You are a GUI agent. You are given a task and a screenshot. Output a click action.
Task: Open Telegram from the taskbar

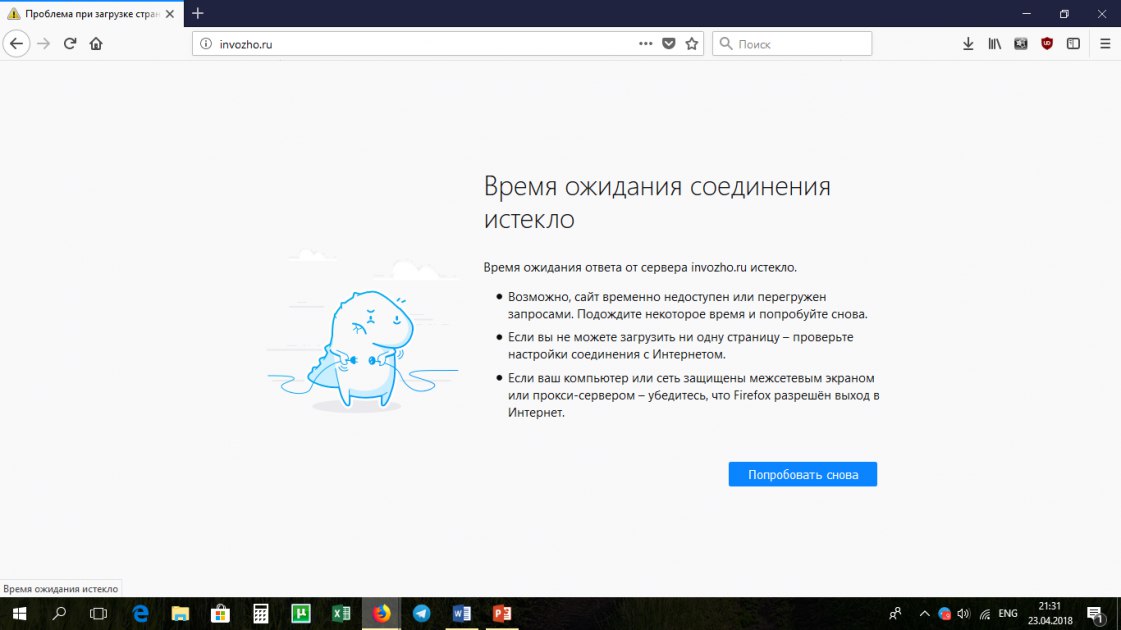(421, 614)
